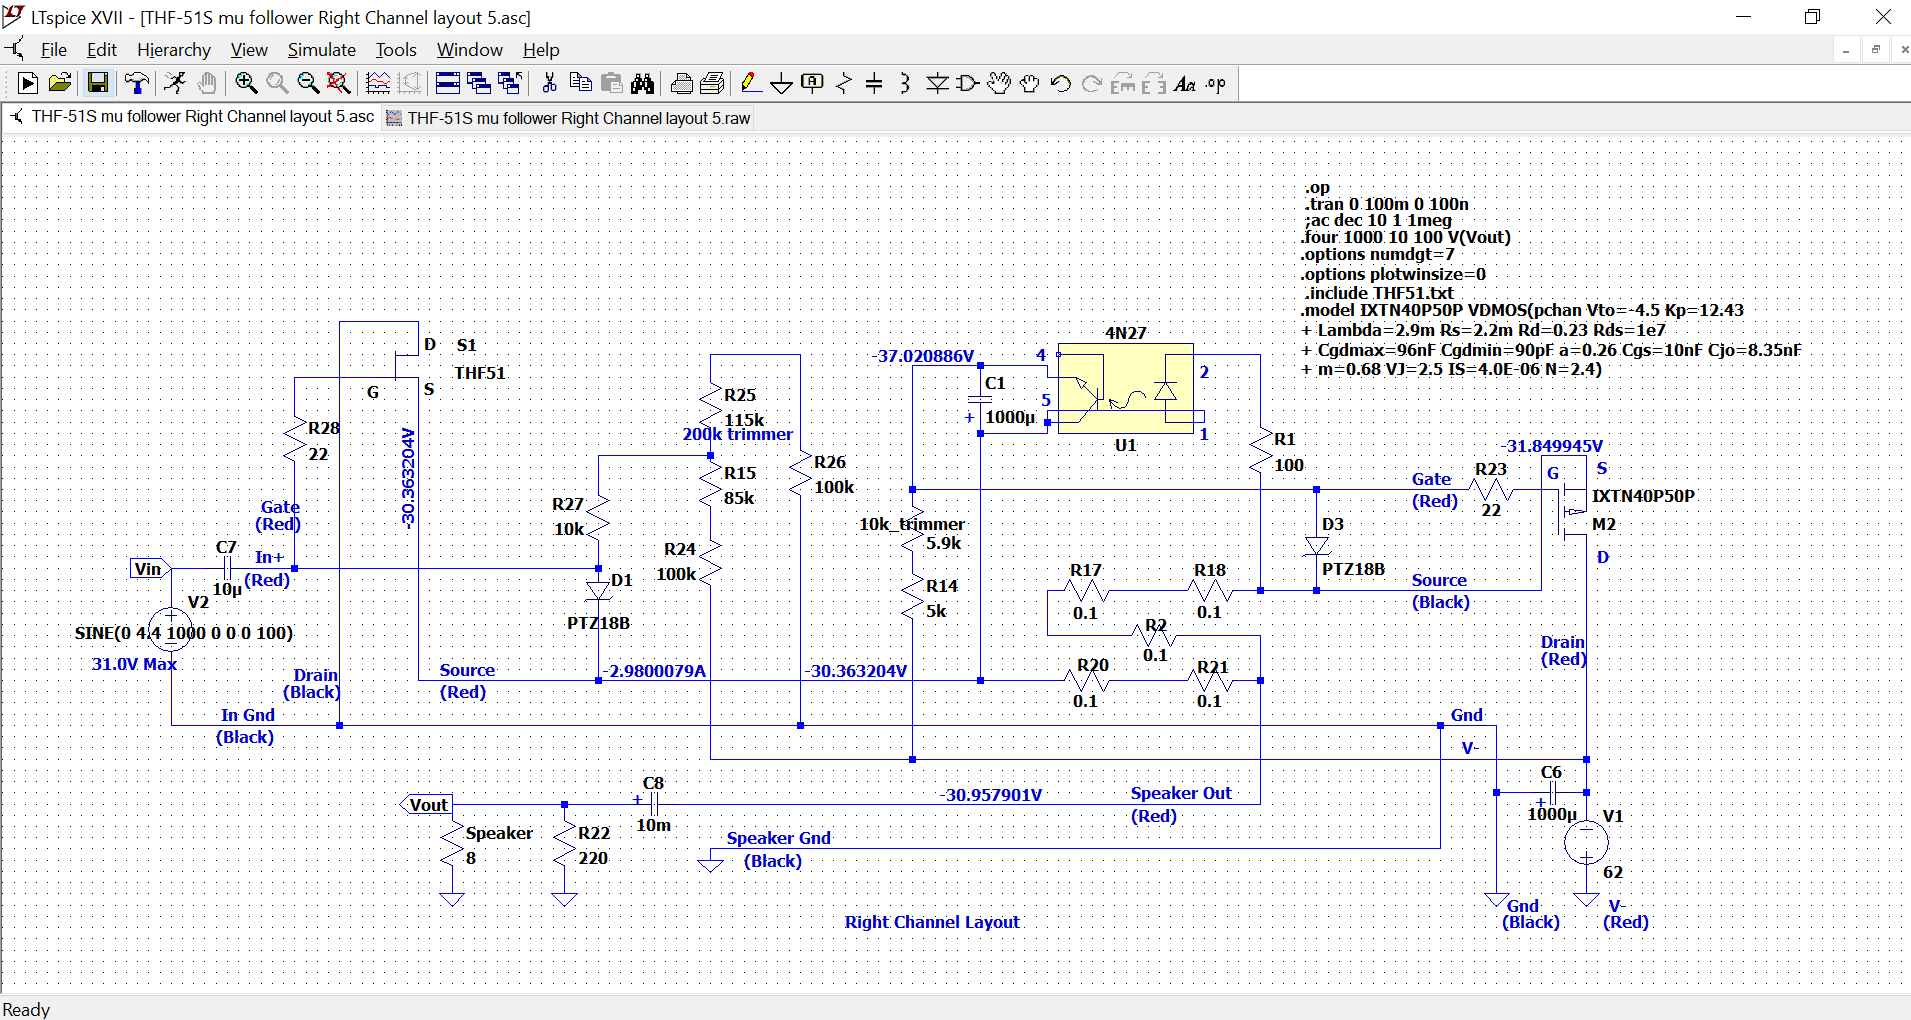Click the THF51 device label
Screen dimensions: 1911x1020
(480, 373)
